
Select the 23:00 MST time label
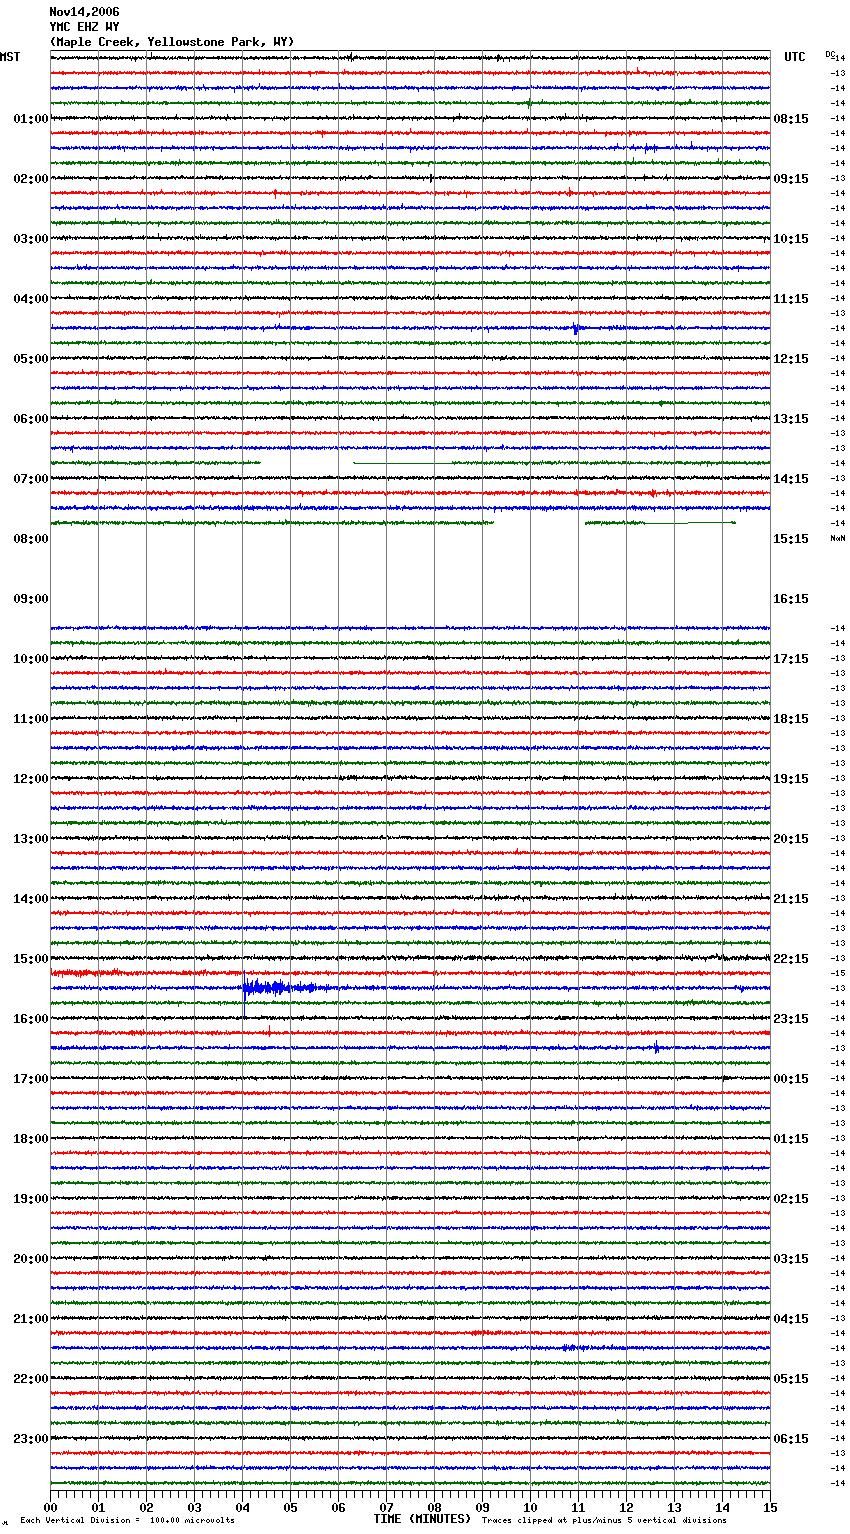pos(31,1439)
